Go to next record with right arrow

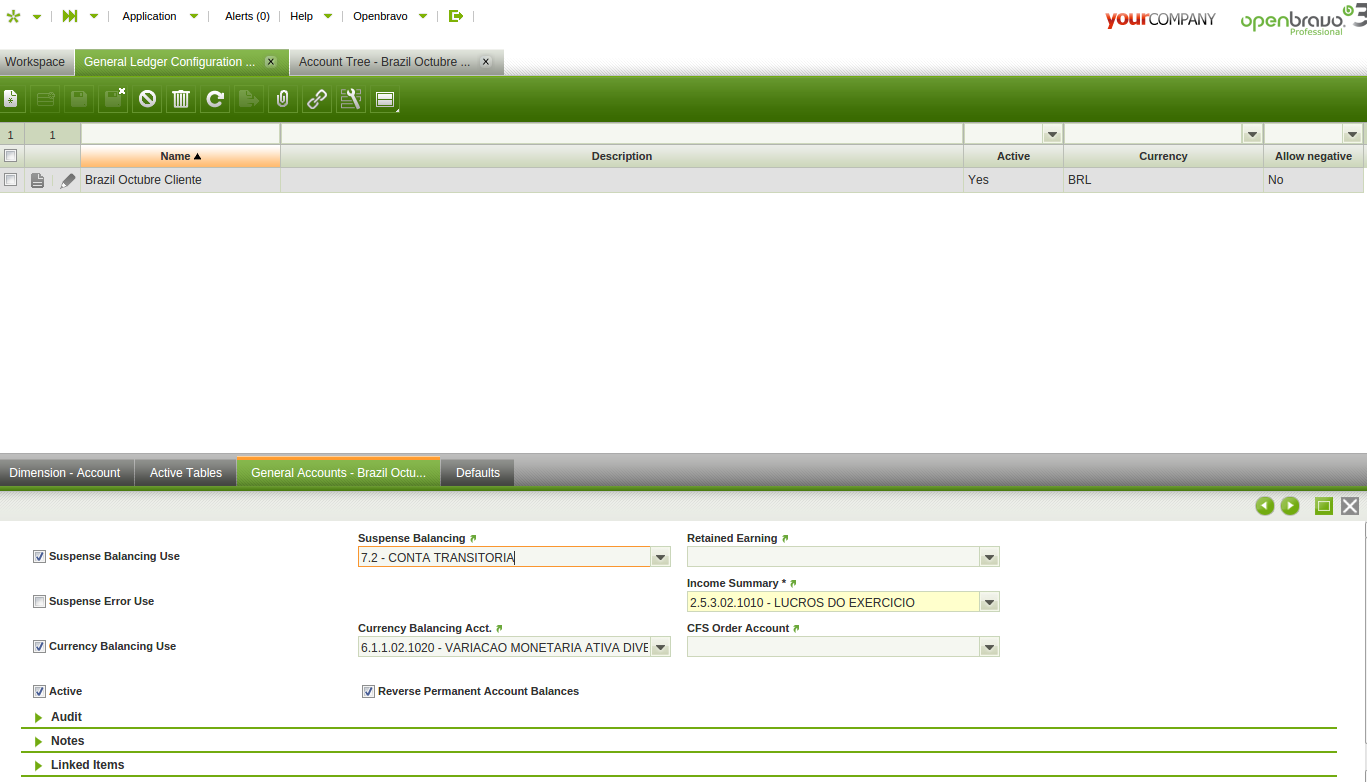[1290, 506]
